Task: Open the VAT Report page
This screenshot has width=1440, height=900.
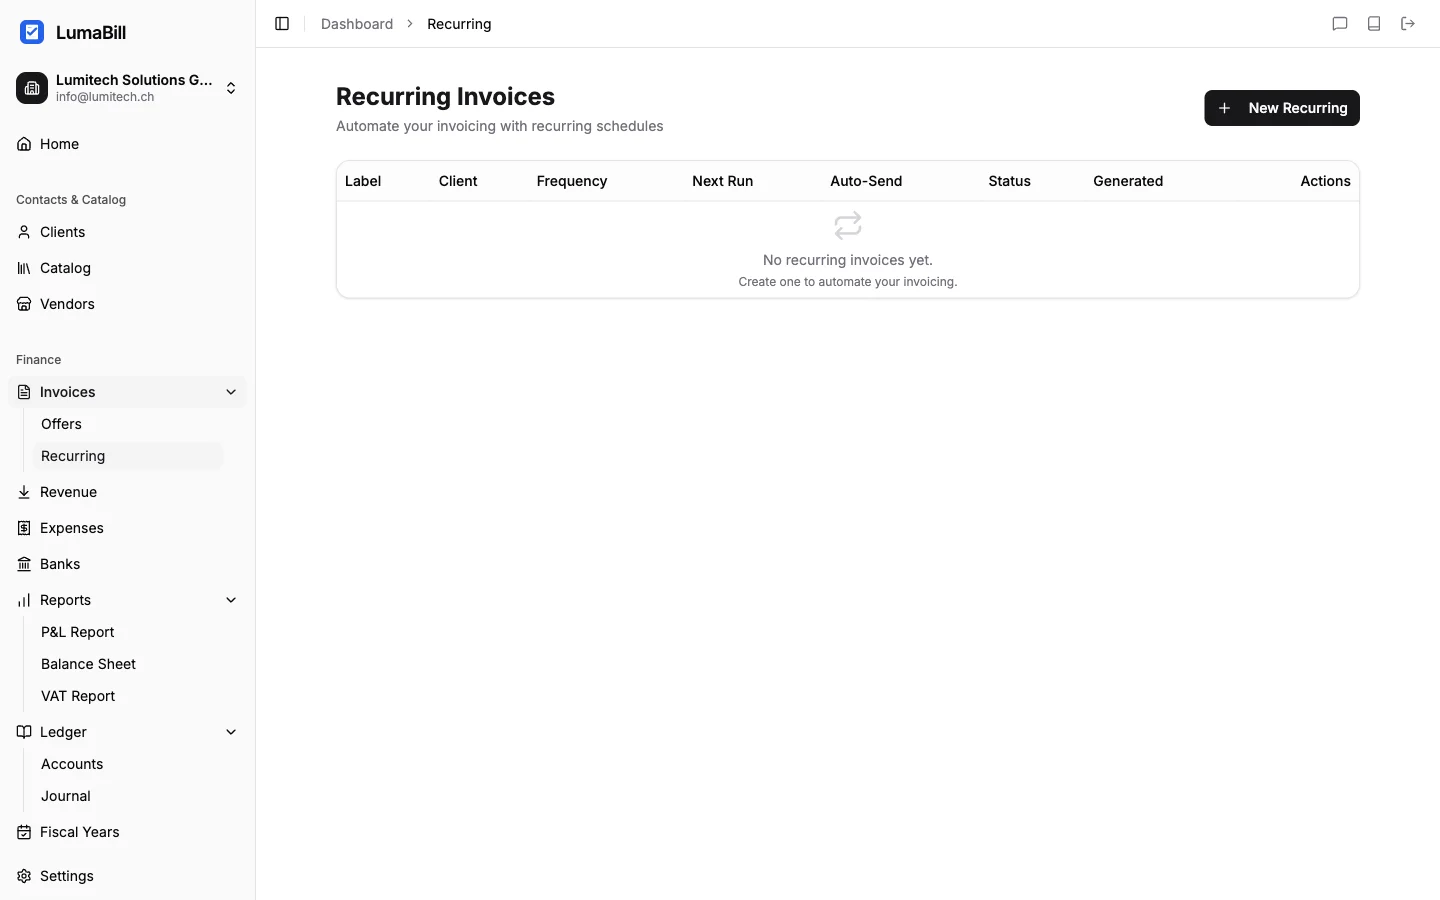Action: click(78, 696)
